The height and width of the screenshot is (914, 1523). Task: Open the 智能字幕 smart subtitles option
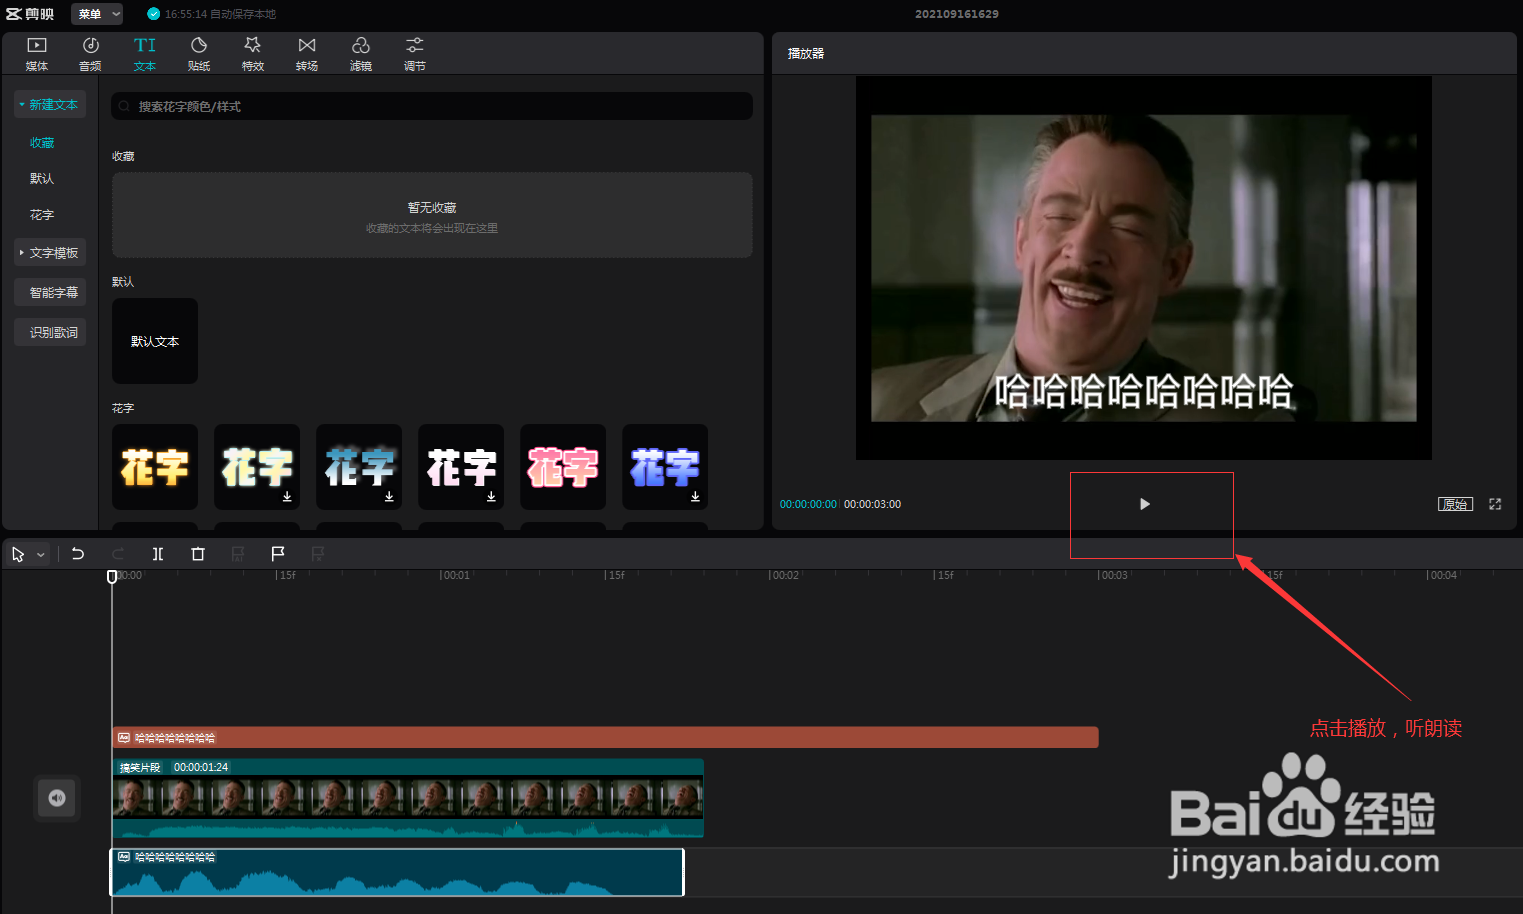click(x=50, y=292)
